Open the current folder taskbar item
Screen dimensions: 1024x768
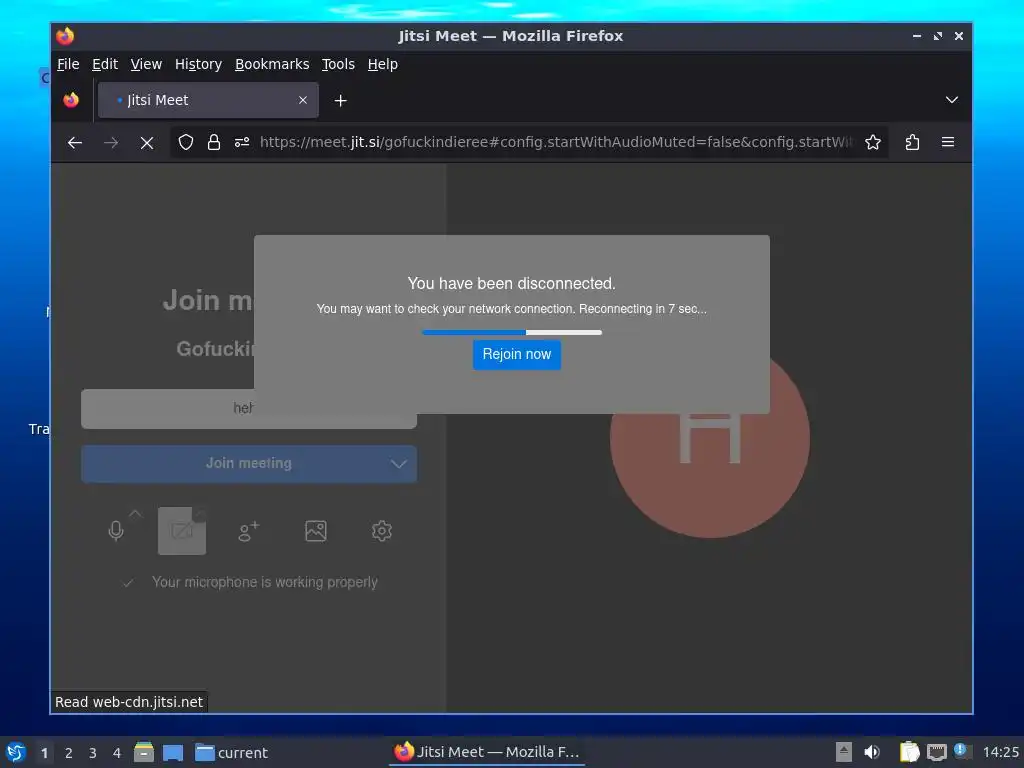click(231, 752)
